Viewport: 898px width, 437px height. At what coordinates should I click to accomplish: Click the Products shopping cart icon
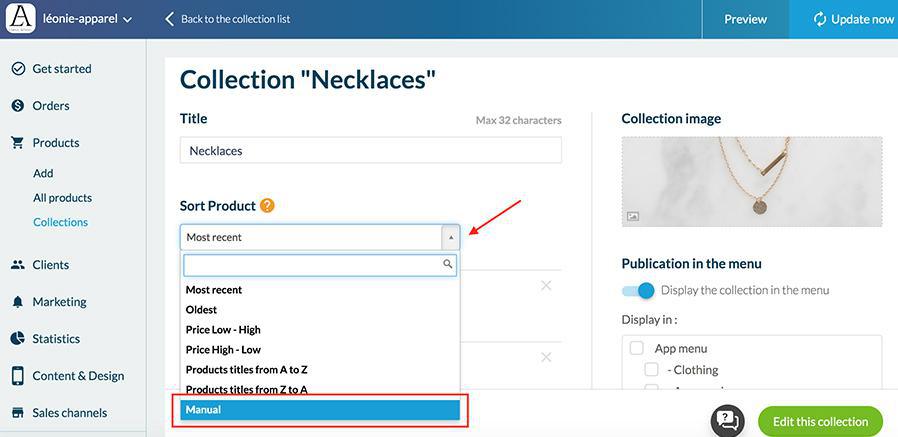[x=17, y=143]
